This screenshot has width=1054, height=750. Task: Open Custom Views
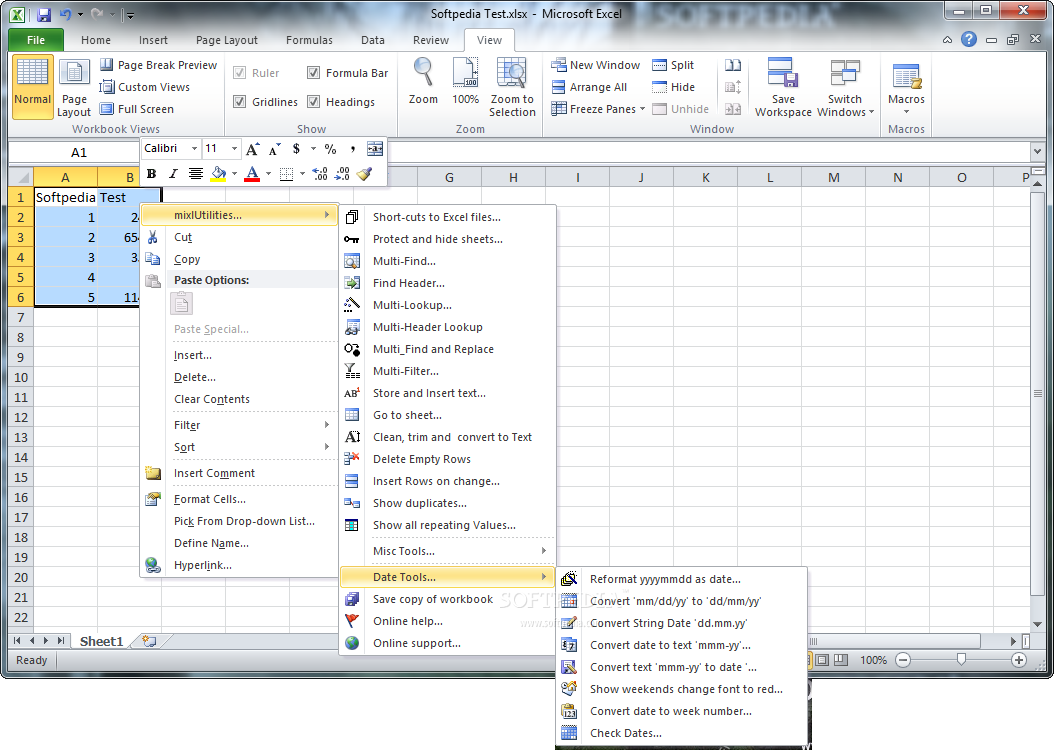click(145, 87)
